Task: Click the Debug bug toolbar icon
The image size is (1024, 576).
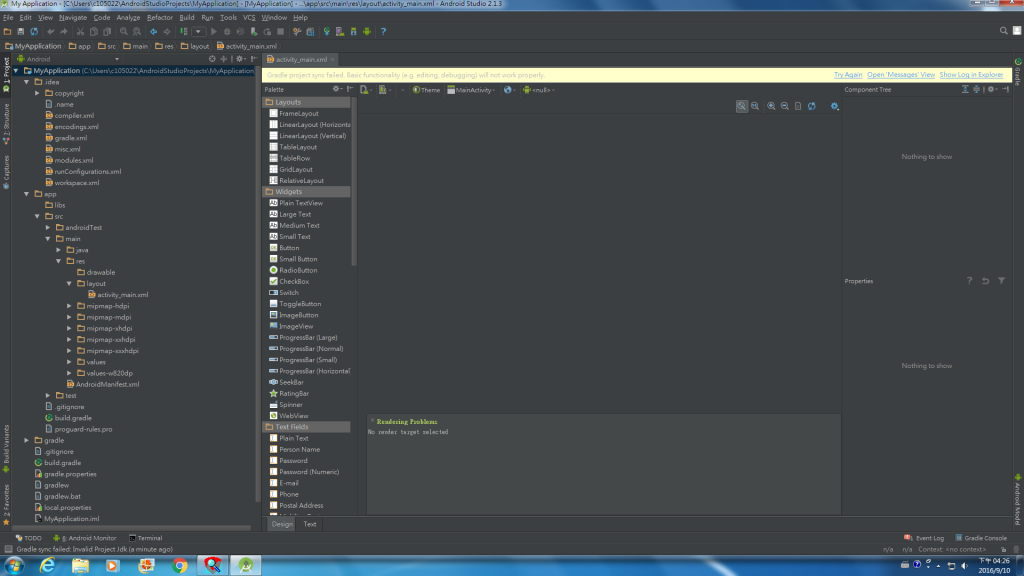Action: tap(227, 31)
